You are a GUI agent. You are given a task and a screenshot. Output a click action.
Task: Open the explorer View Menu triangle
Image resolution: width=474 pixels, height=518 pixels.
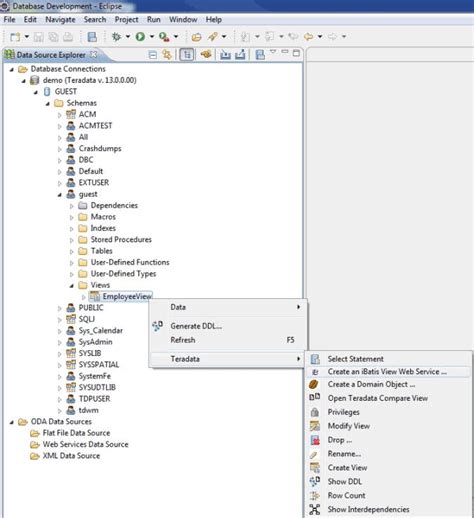click(273, 52)
